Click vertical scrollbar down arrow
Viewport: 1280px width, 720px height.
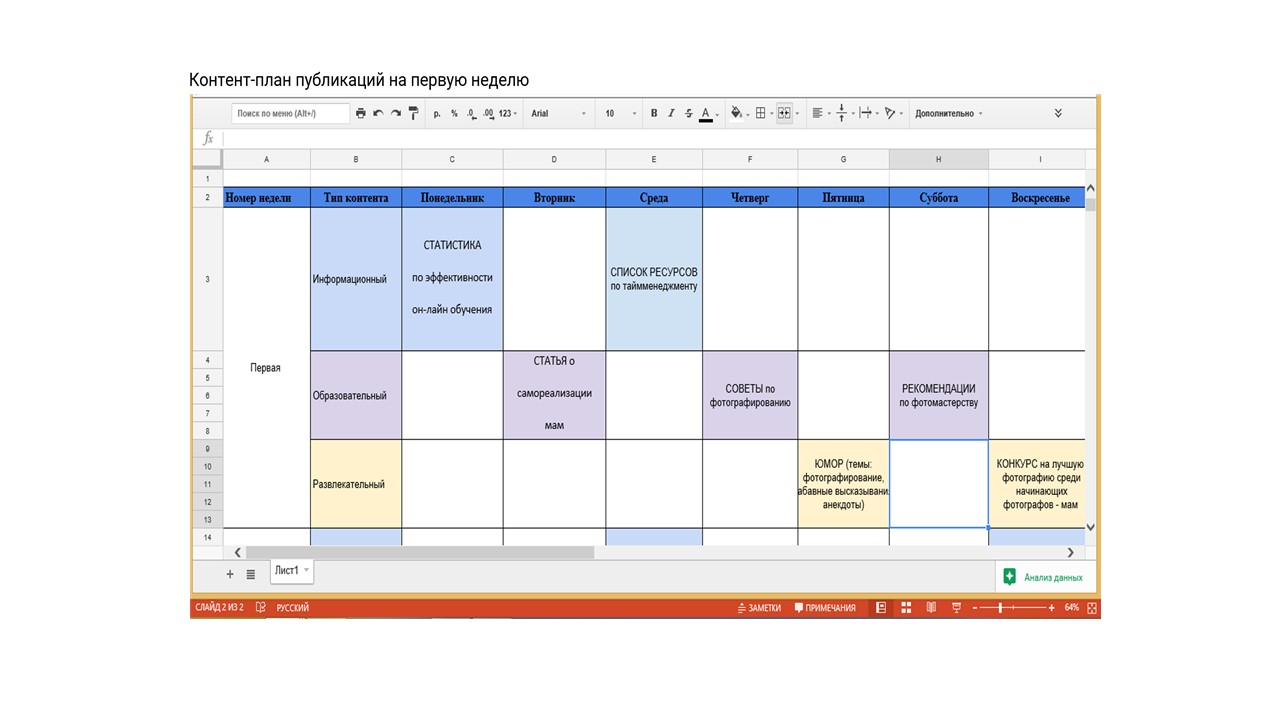point(1090,527)
